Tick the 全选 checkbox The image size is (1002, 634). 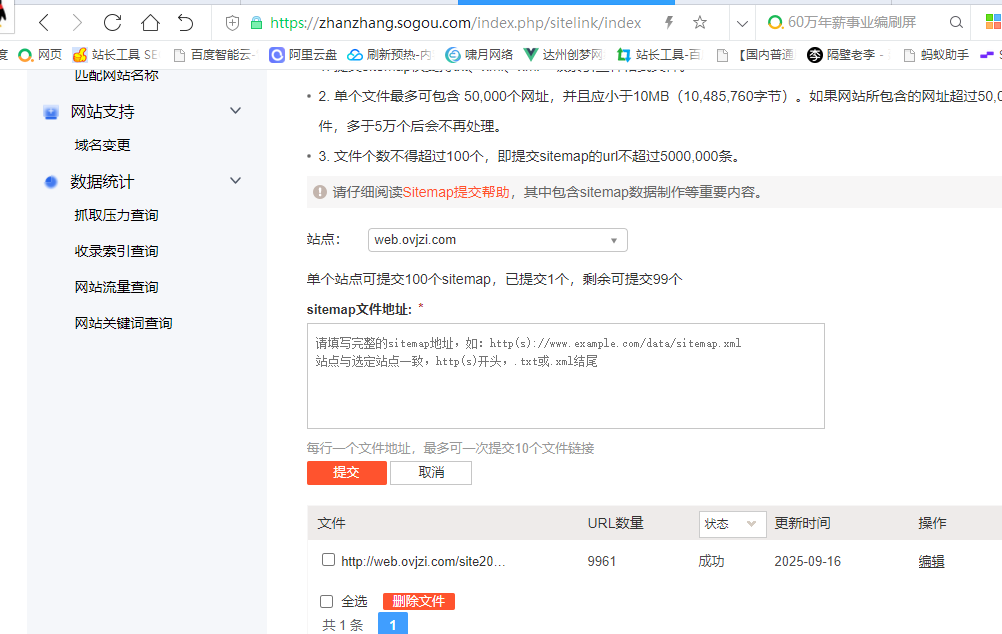click(x=327, y=601)
